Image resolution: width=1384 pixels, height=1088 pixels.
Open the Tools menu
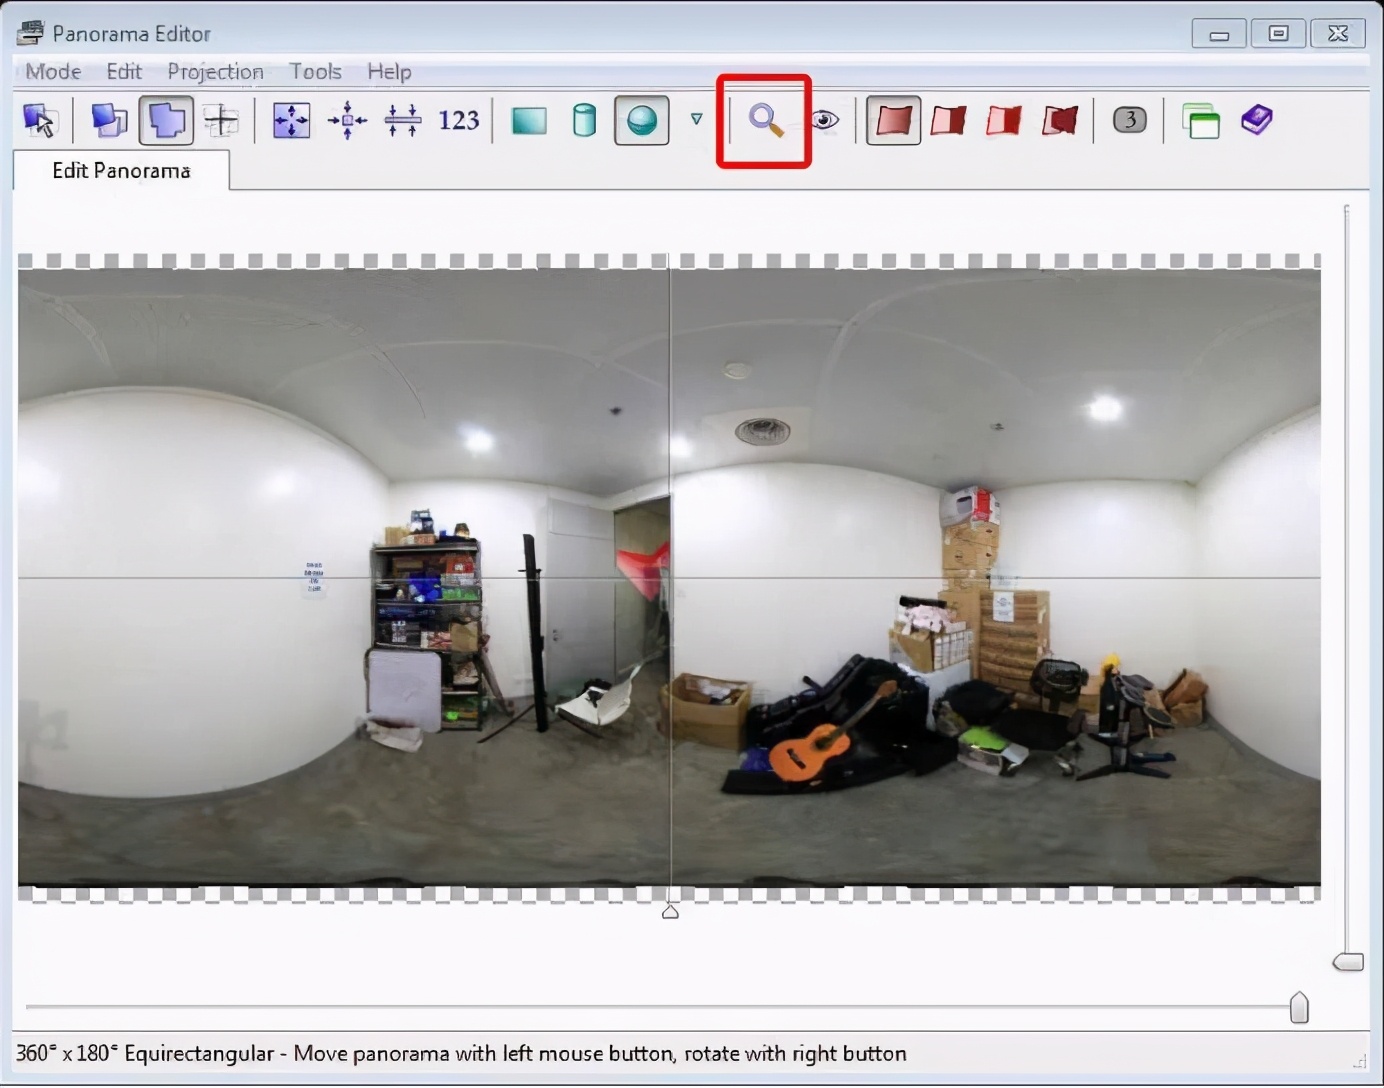[316, 72]
